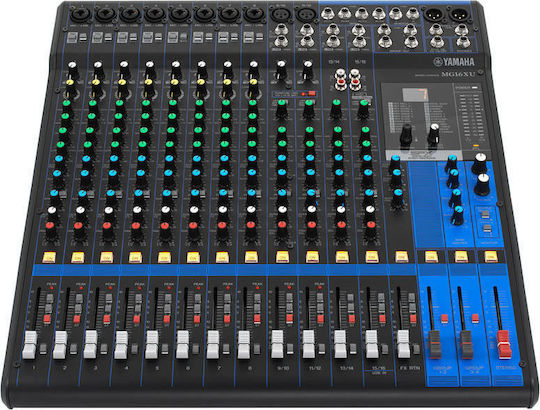Viewport: 540px width, 410px height.
Task: Turn the channel 7 white FX send knob
Action: coord(222,211)
